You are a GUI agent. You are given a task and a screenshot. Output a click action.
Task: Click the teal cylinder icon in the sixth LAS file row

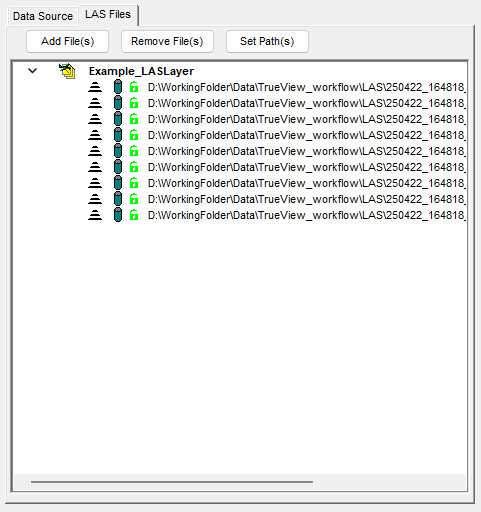tap(118, 167)
